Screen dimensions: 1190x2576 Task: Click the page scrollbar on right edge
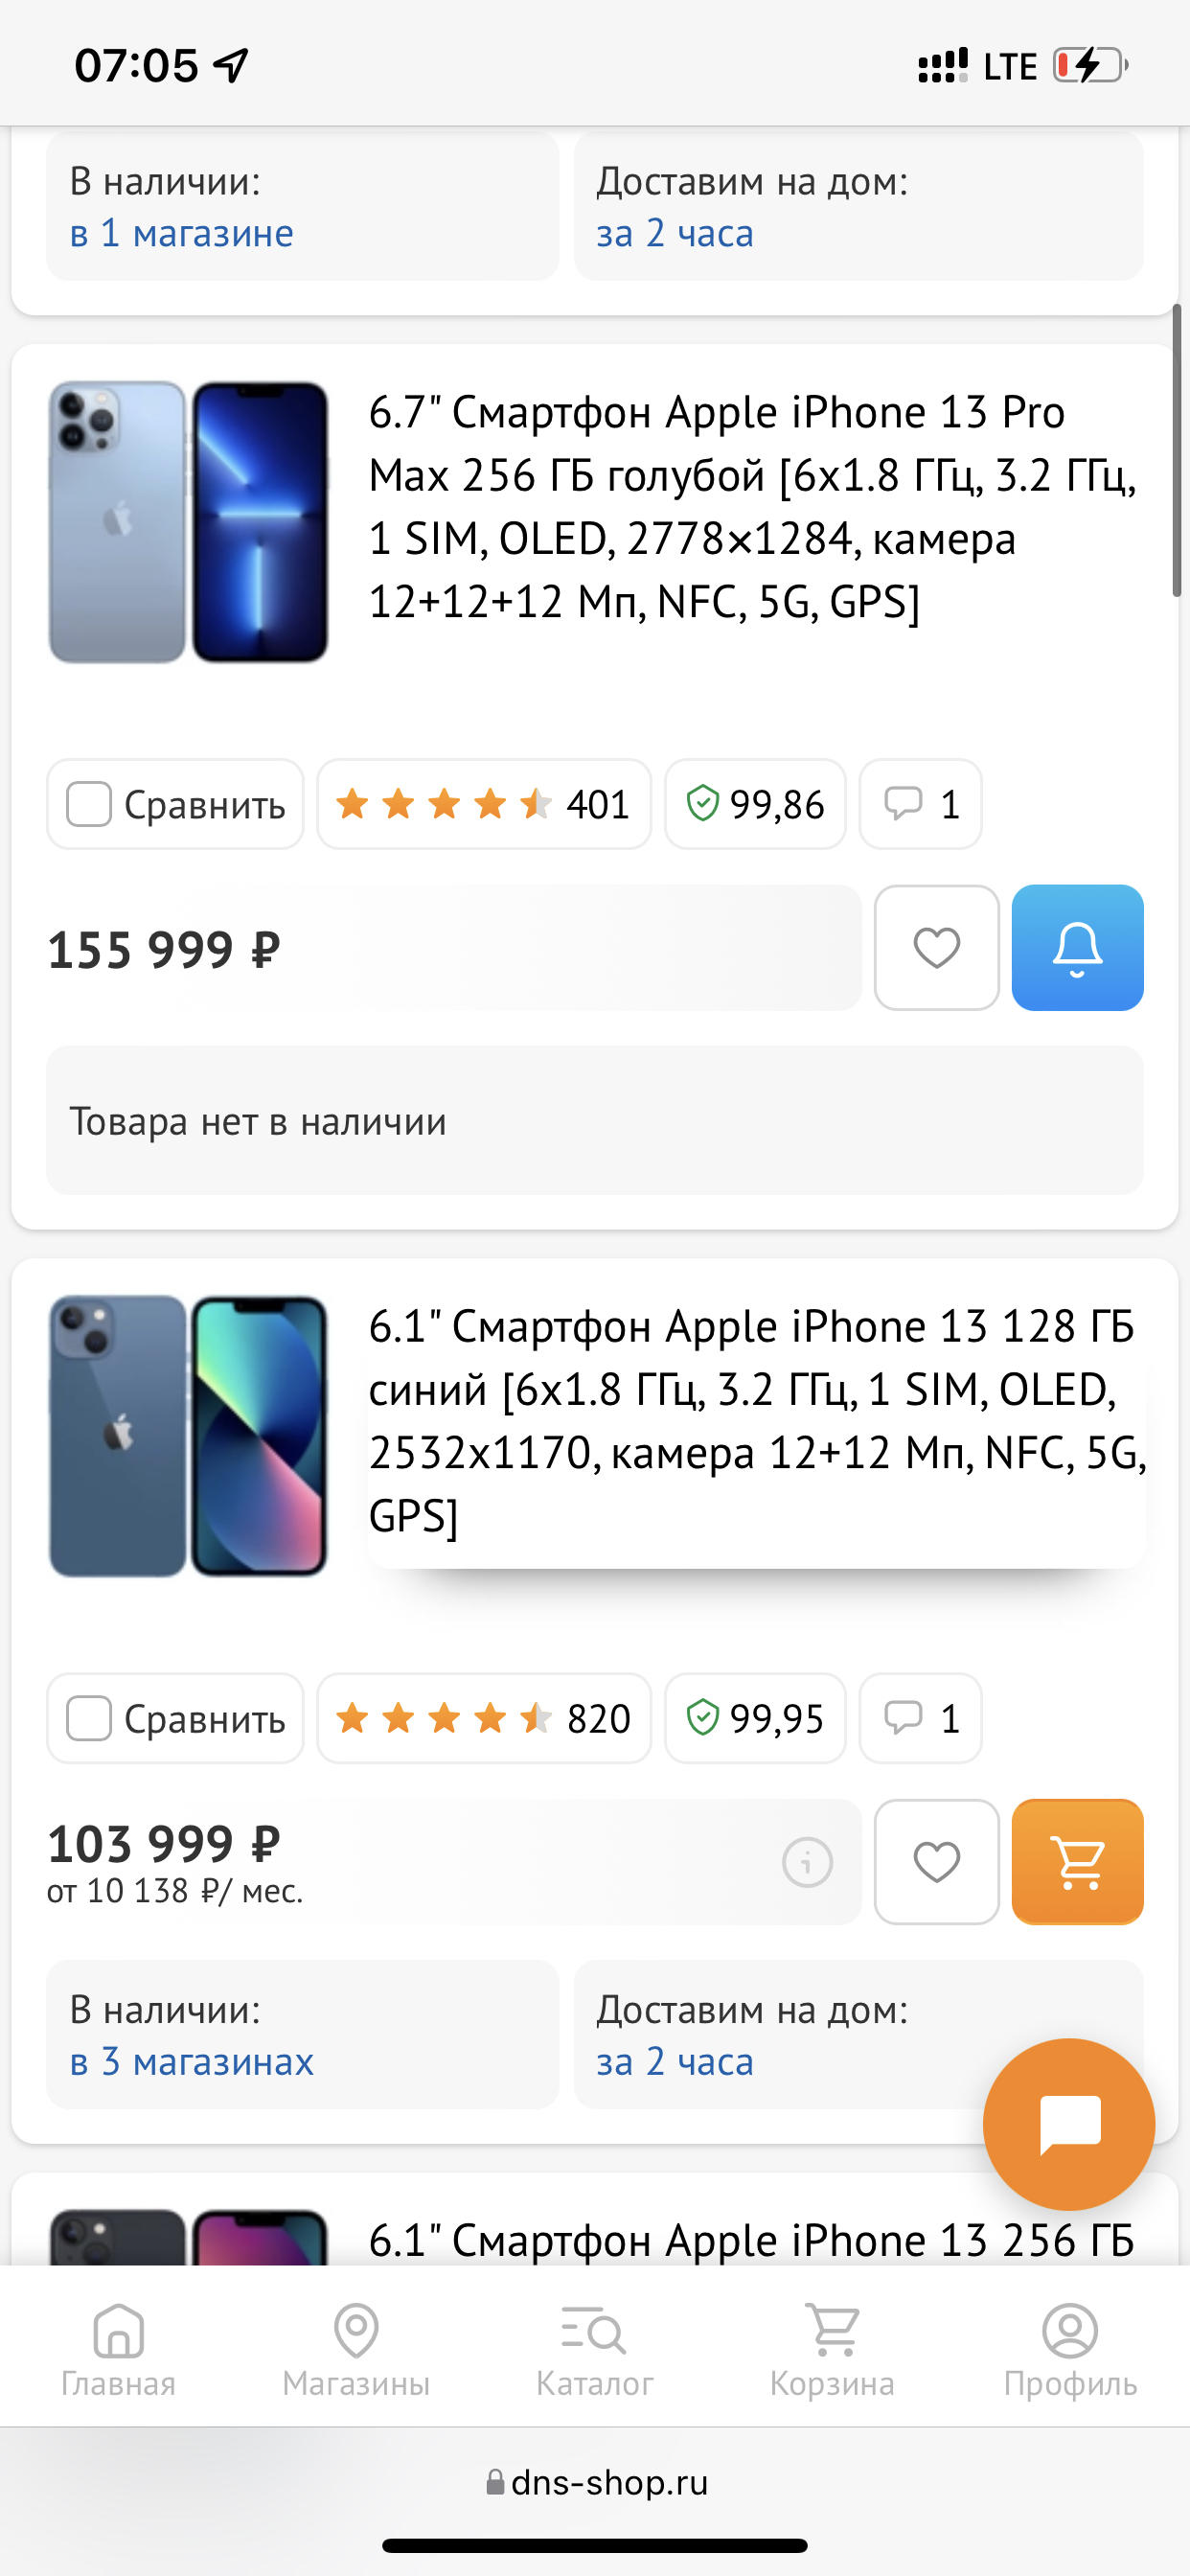click(1177, 450)
